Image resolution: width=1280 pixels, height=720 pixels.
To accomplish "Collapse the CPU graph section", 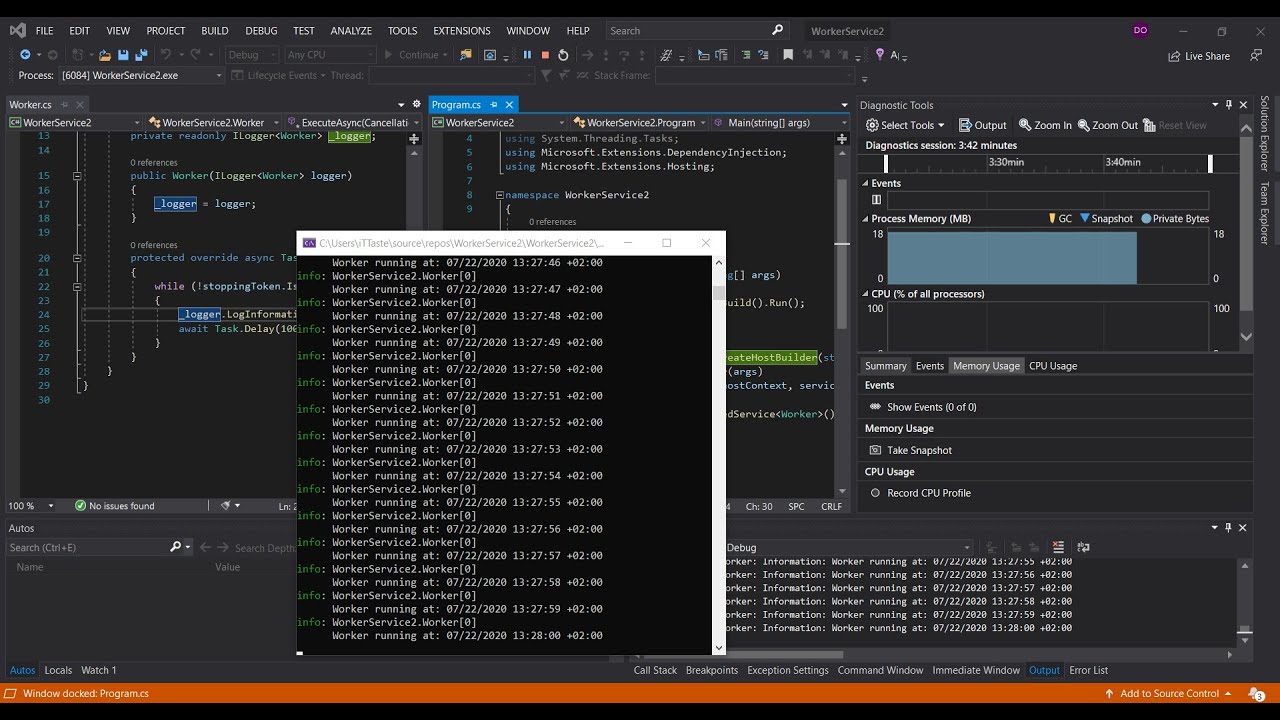I will (x=866, y=294).
